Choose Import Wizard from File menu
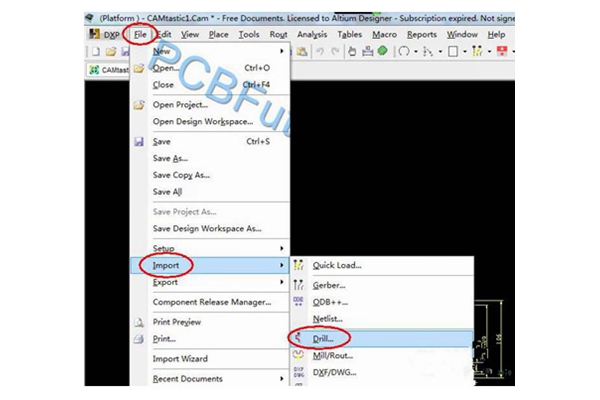This screenshot has width=600, height=400. click(180, 359)
